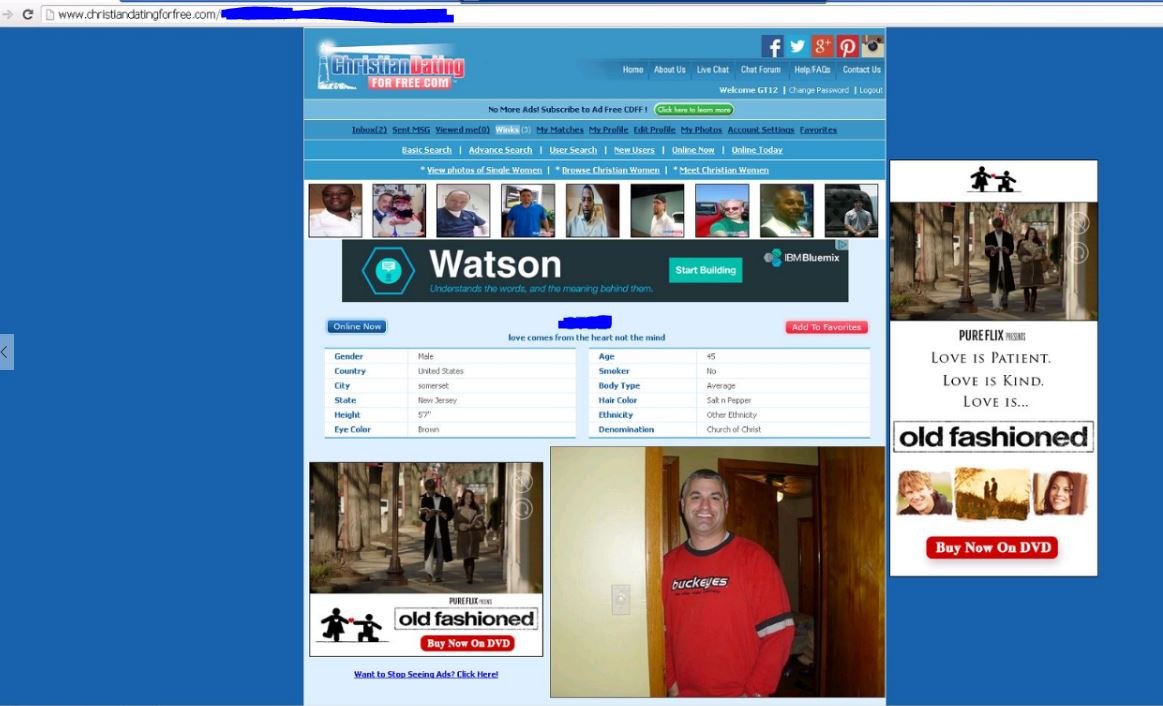Image resolution: width=1163 pixels, height=706 pixels.
Task: Open User Search
Action: (x=573, y=150)
